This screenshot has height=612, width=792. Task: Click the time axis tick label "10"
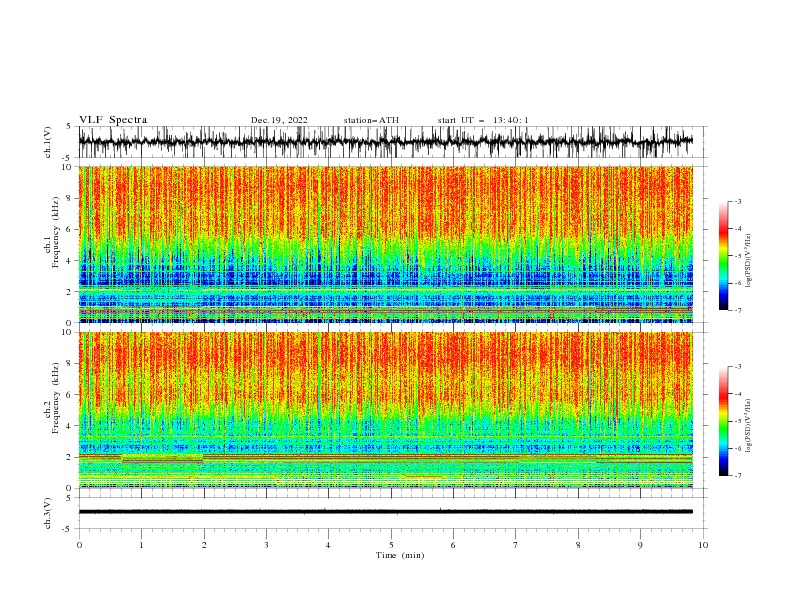[703, 545]
